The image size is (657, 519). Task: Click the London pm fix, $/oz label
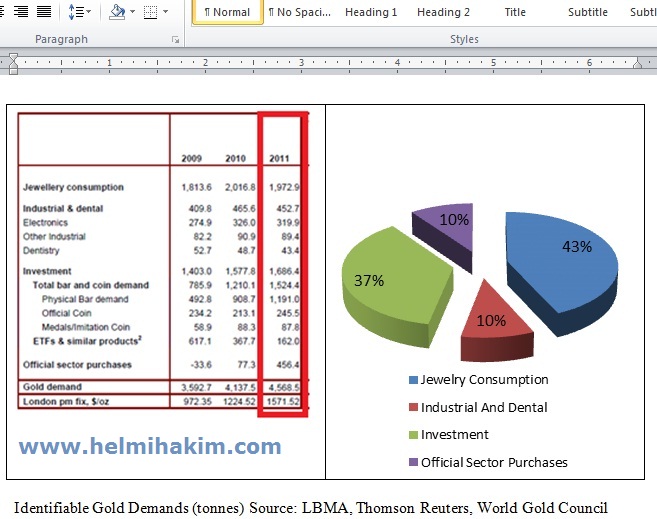[66, 402]
